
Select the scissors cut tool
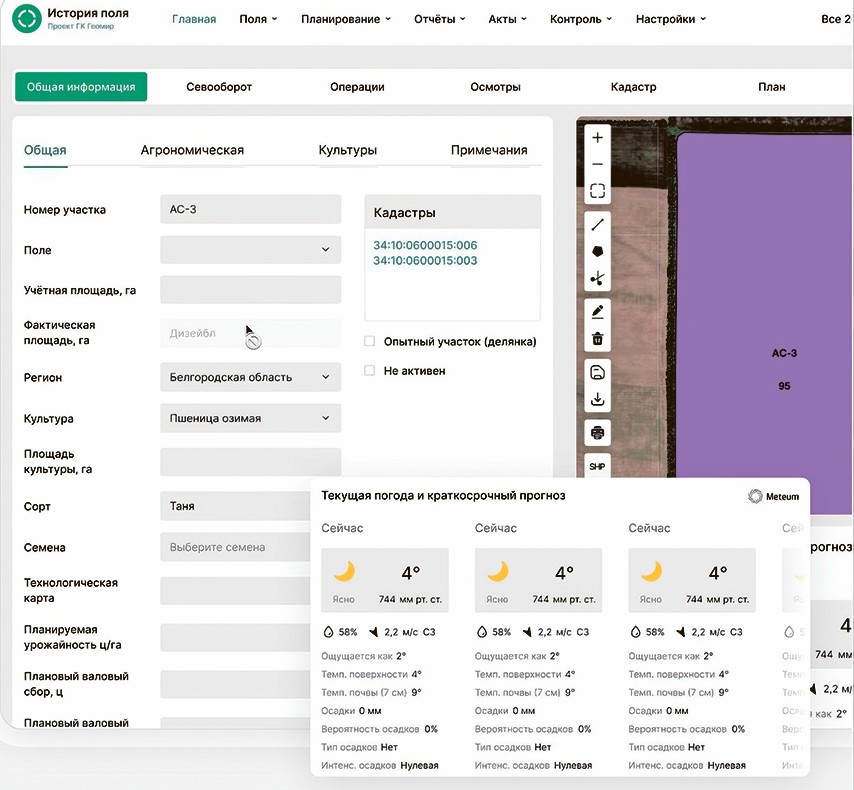[597, 278]
